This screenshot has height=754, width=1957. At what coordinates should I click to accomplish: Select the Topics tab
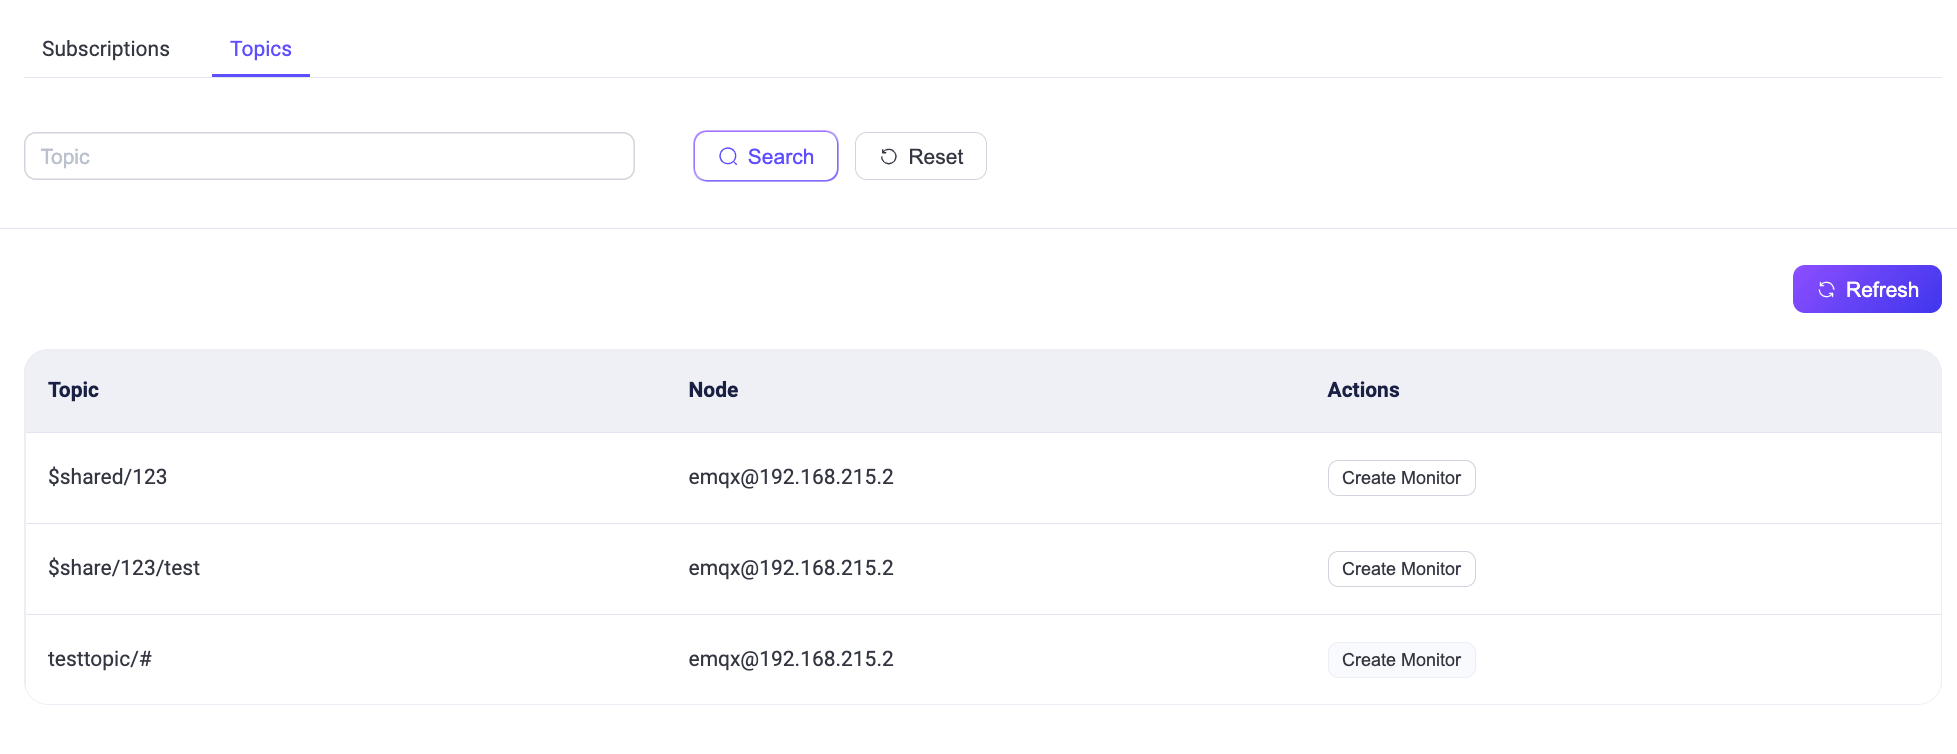coord(261,49)
